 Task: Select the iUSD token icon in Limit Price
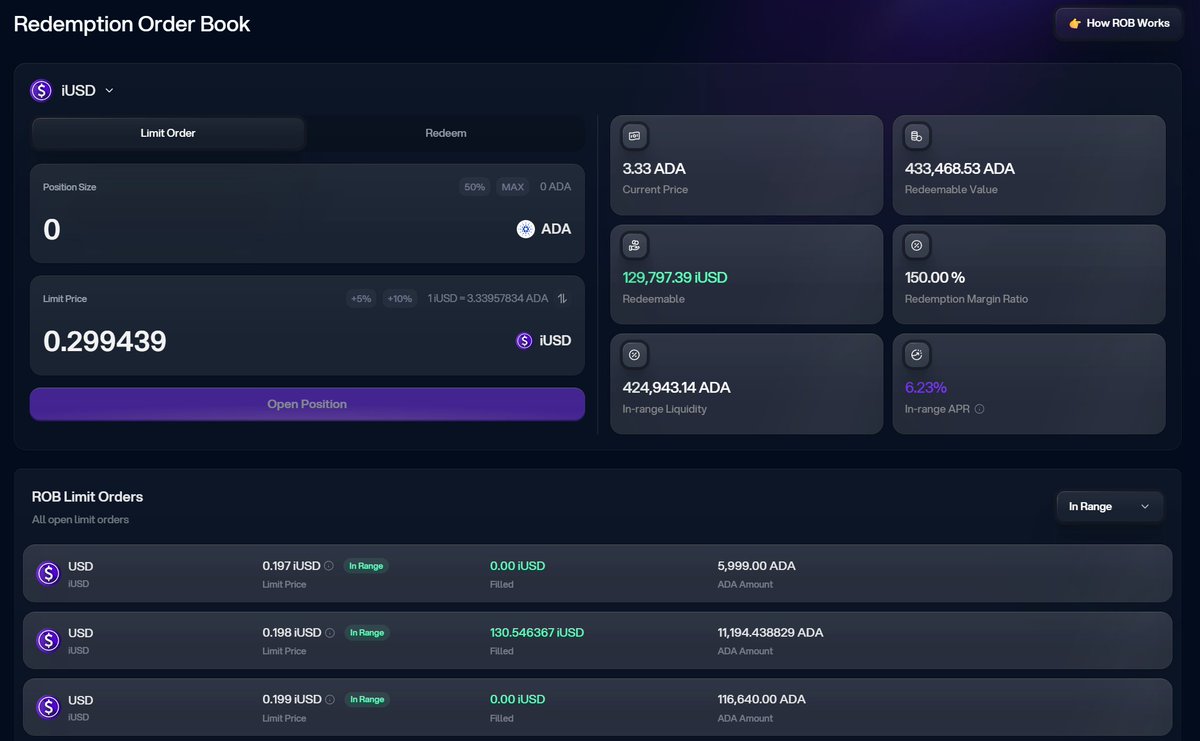[524, 340]
